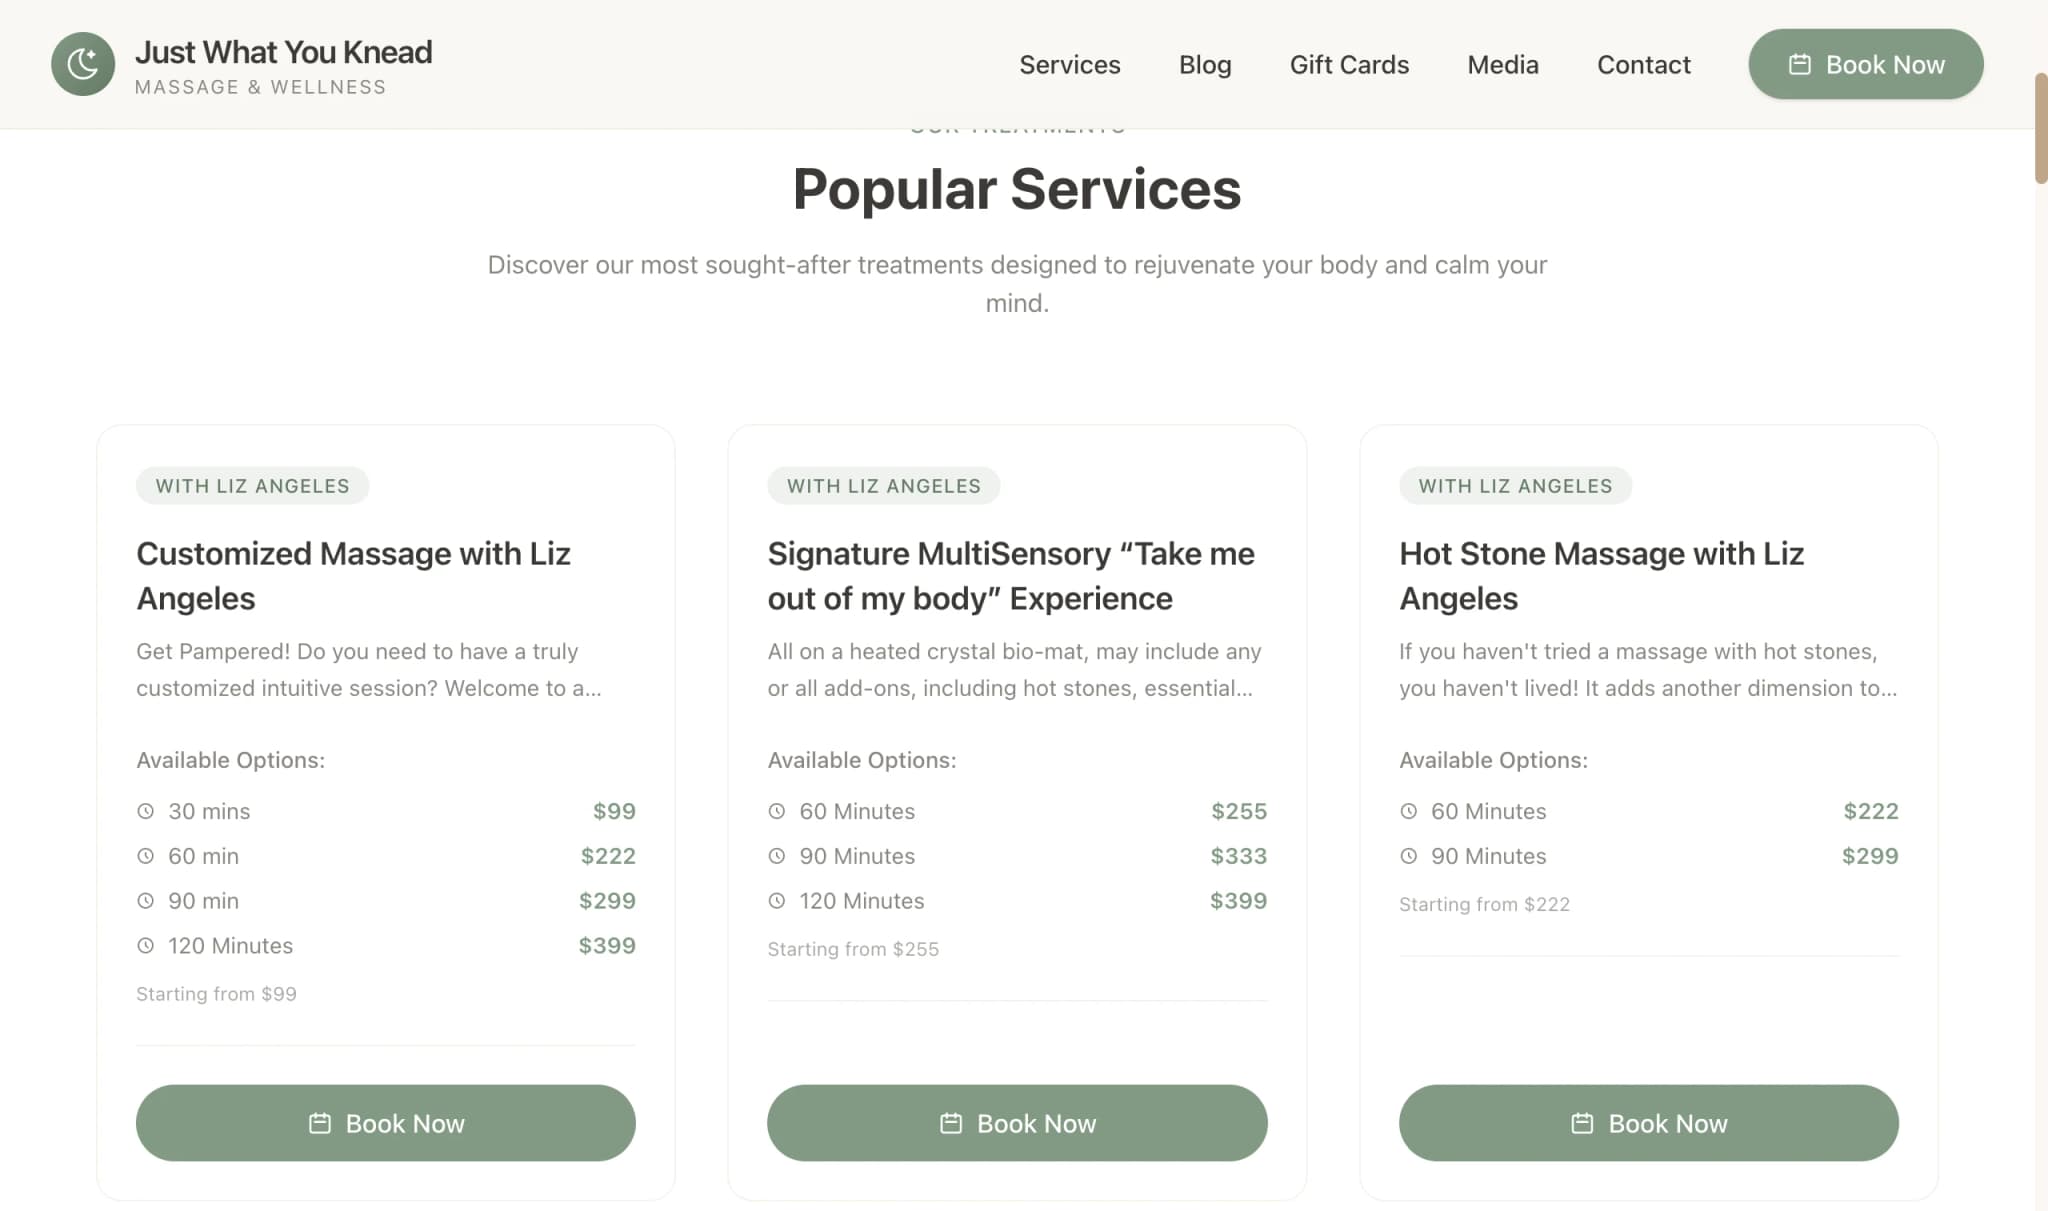The width and height of the screenshot is (2048, 1211).
Task: Click Available Options label in Signature MultiSensory card
Action: (862, 760)
